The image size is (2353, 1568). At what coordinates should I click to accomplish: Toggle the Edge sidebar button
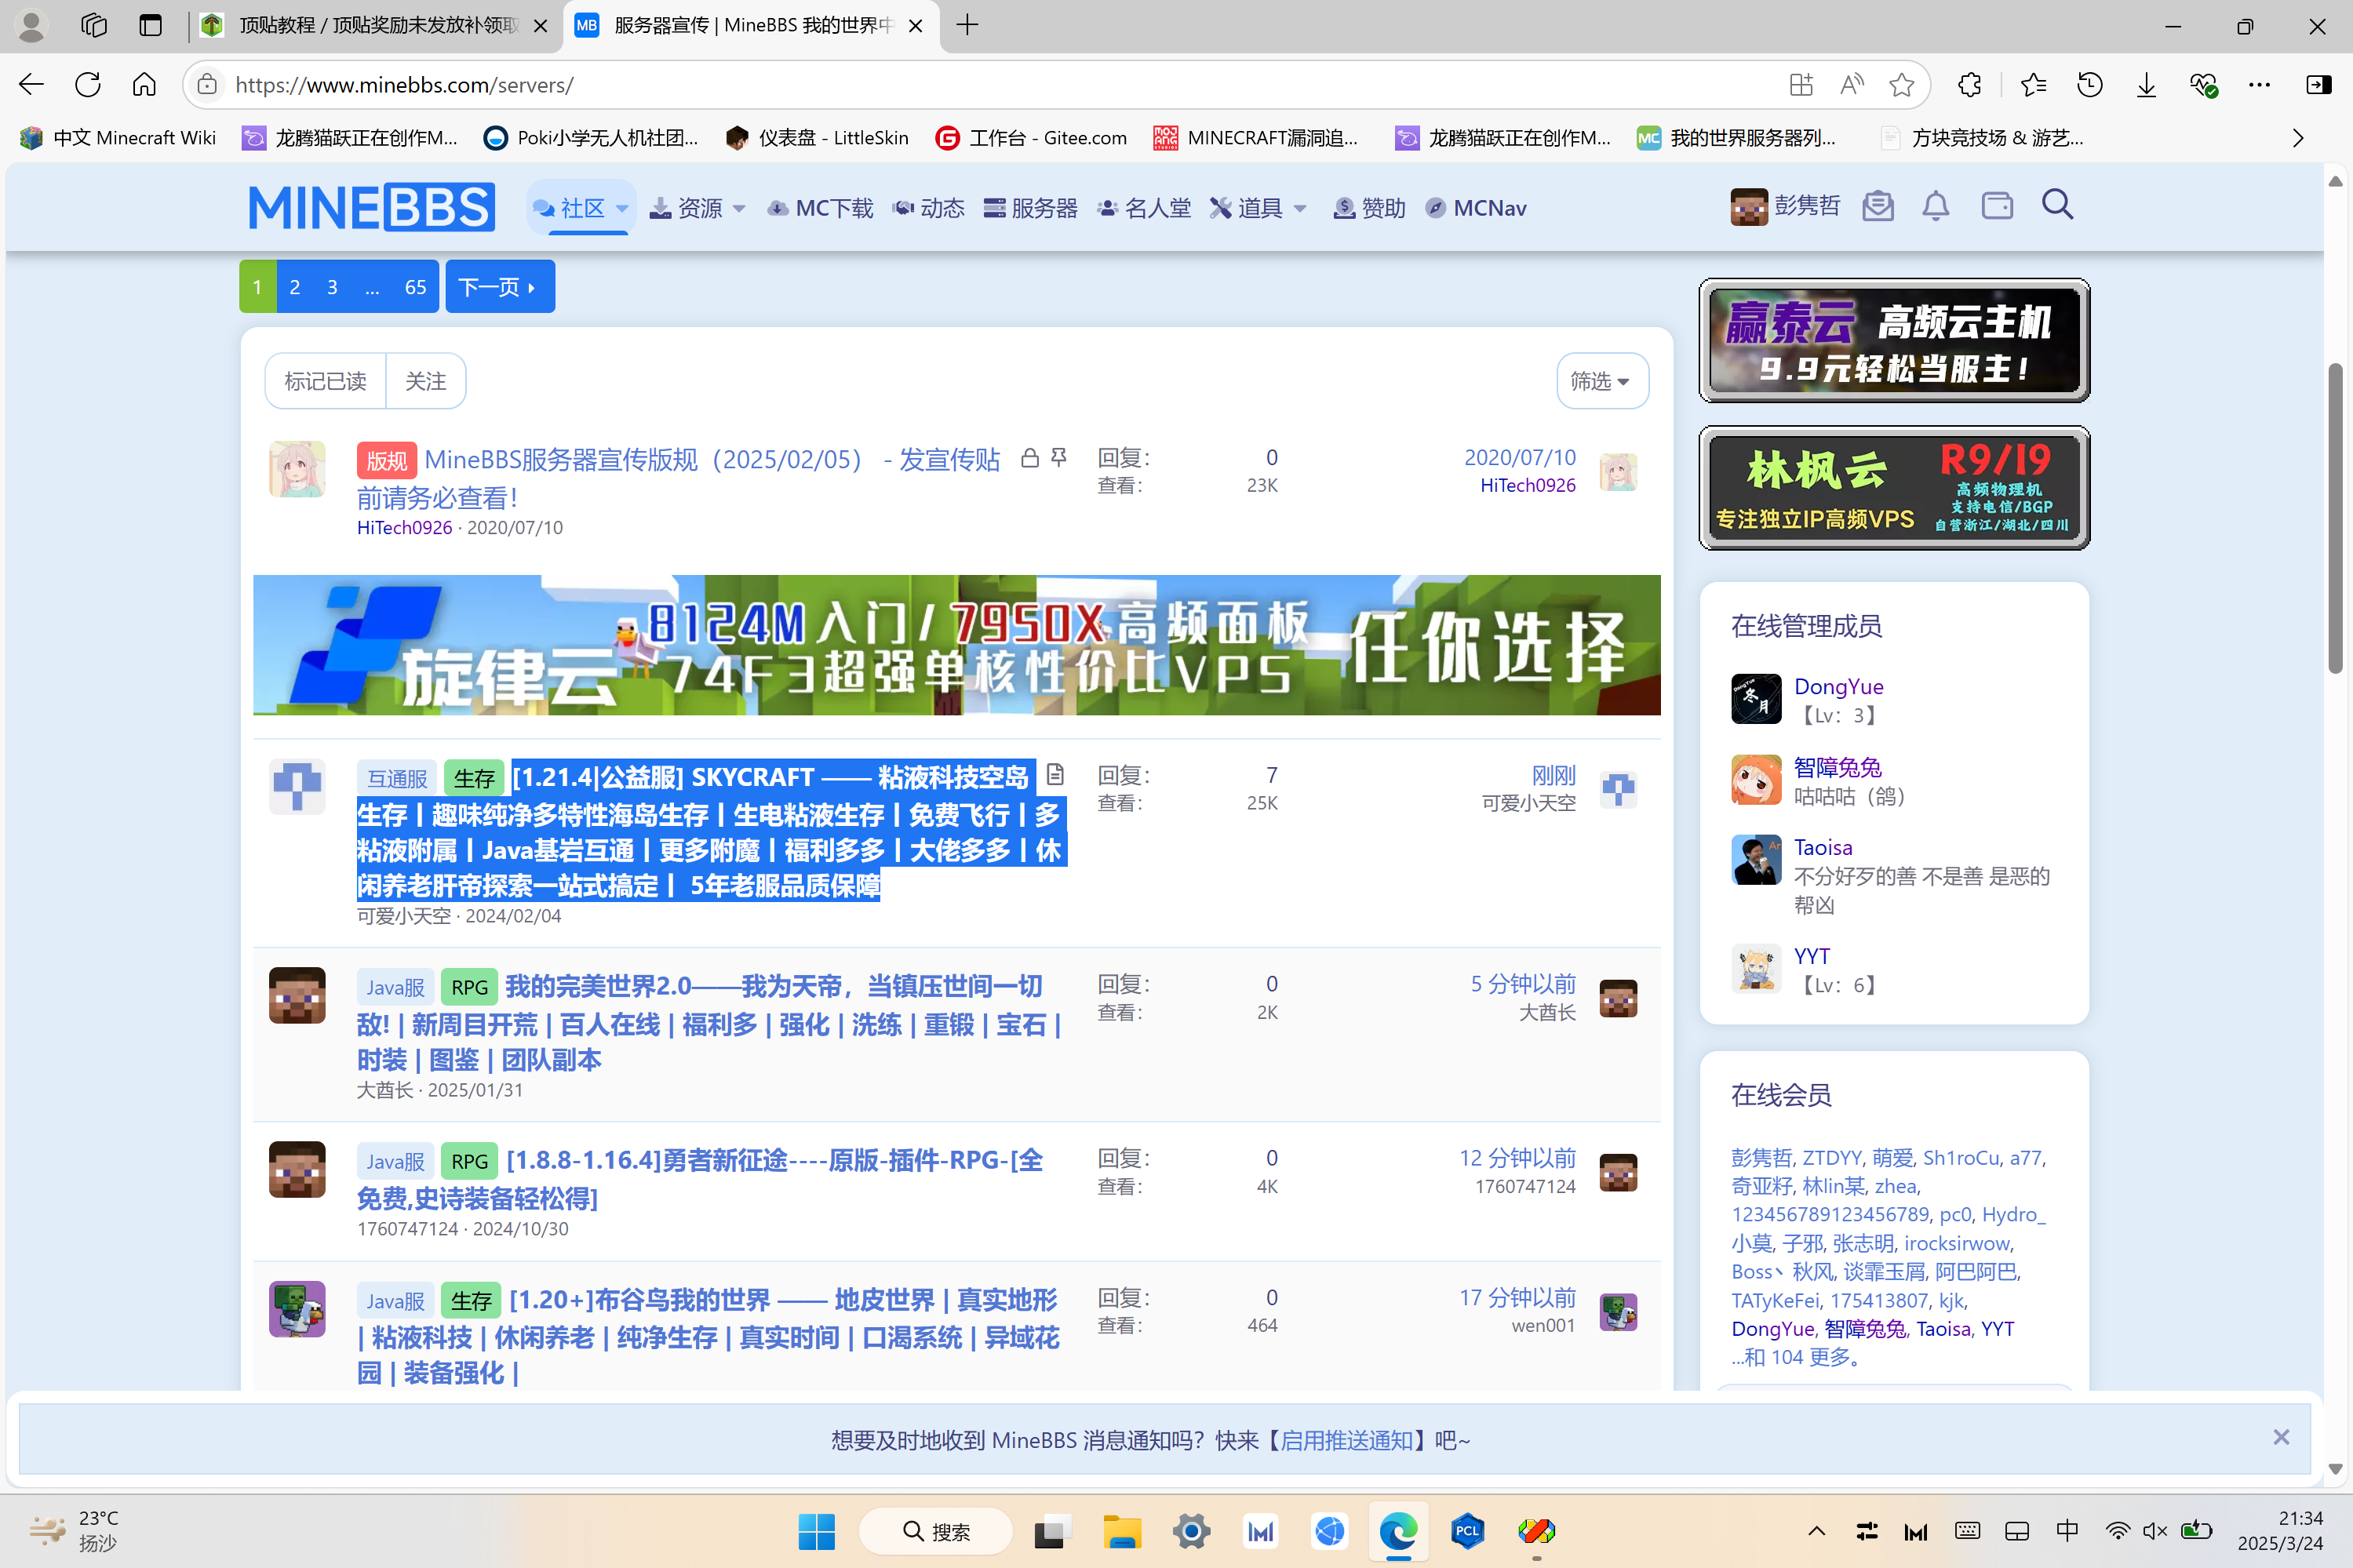[2318, 85]
